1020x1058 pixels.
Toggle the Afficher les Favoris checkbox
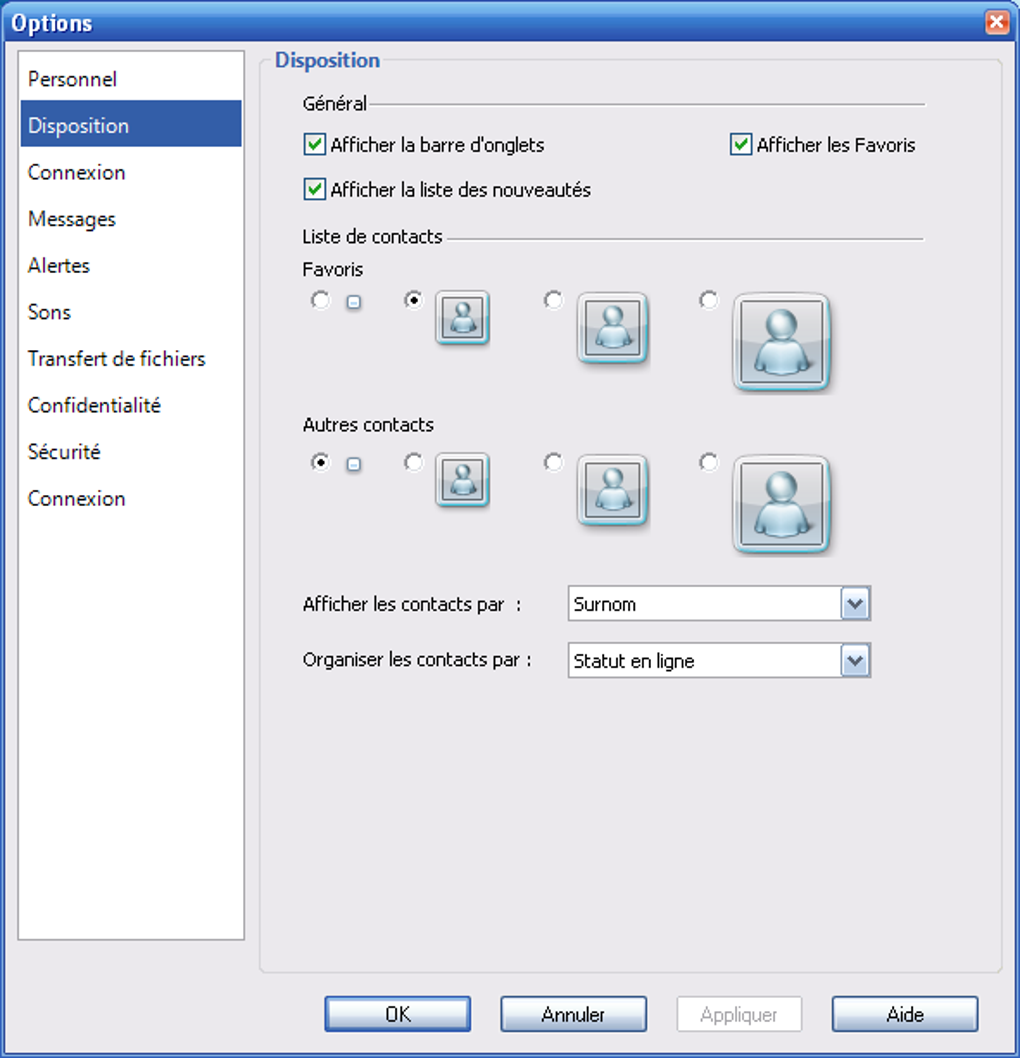point(741,144)
